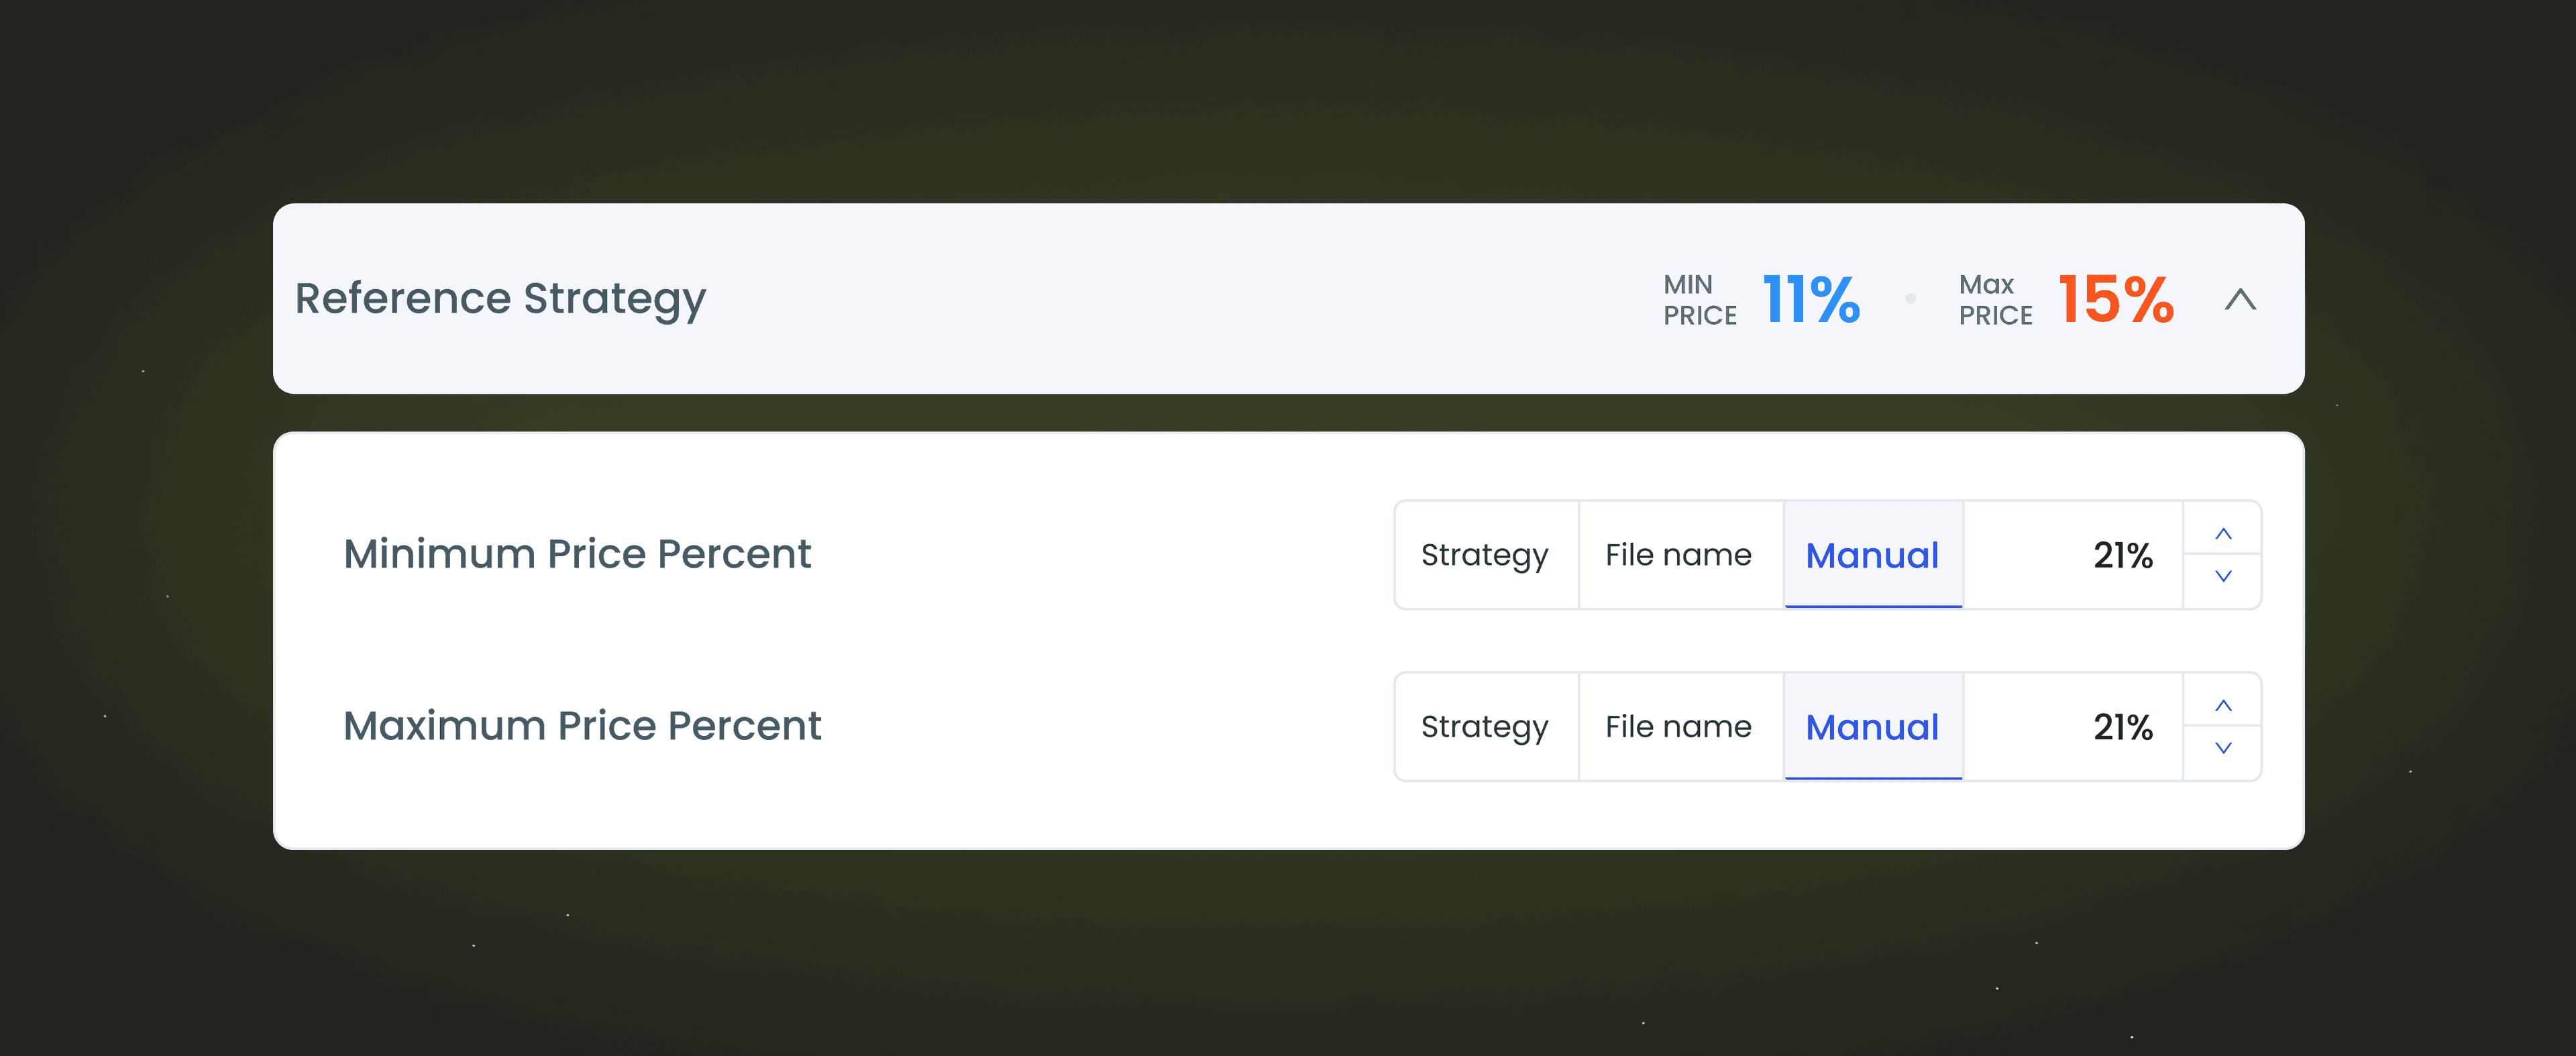Viewport: 2576px width, 1056px height.
Task: Decrease Maximum Price Percent with down arrow
Action: pos(2223,749)
